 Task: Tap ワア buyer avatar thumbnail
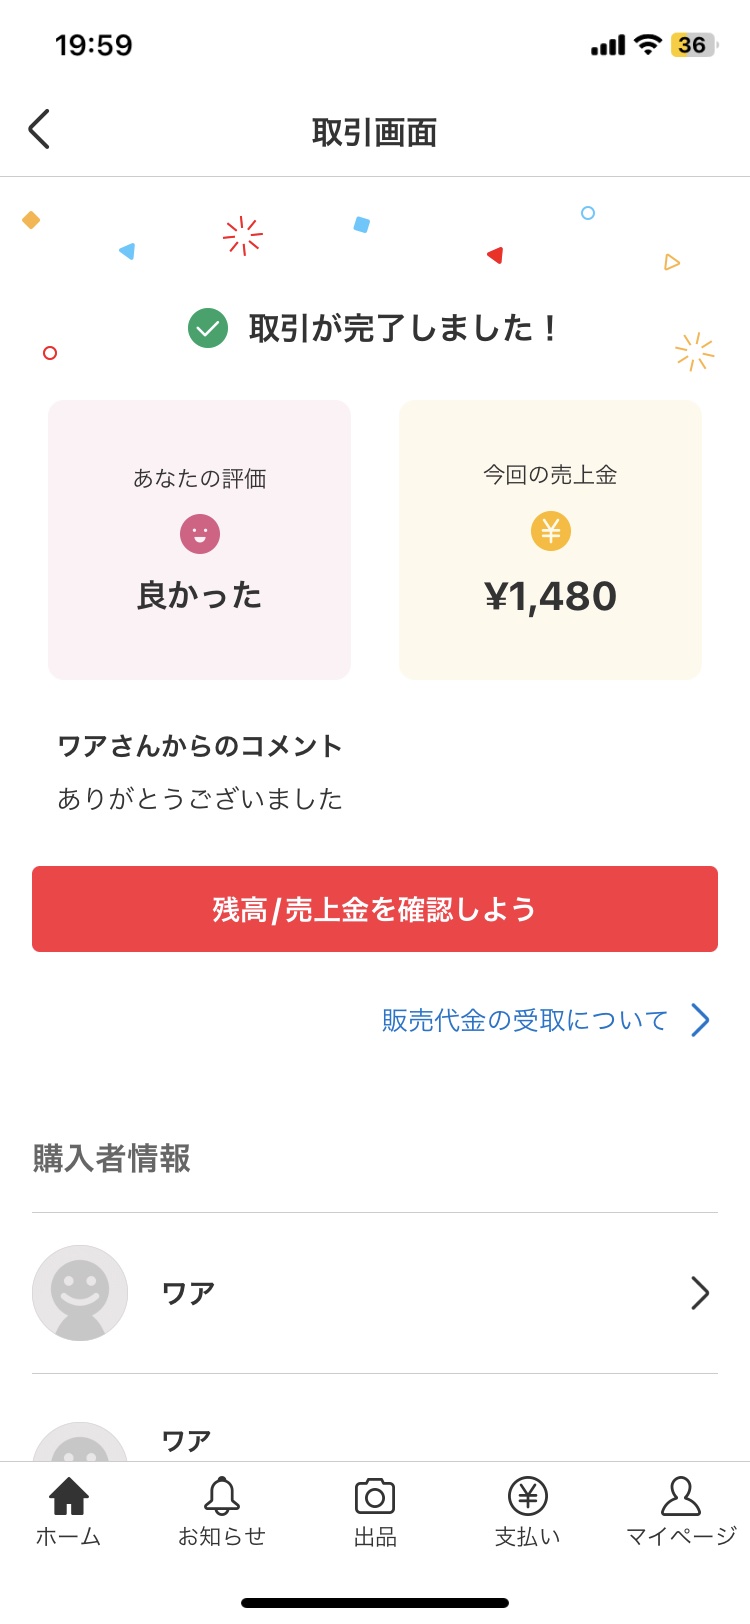coord(80,1293)
